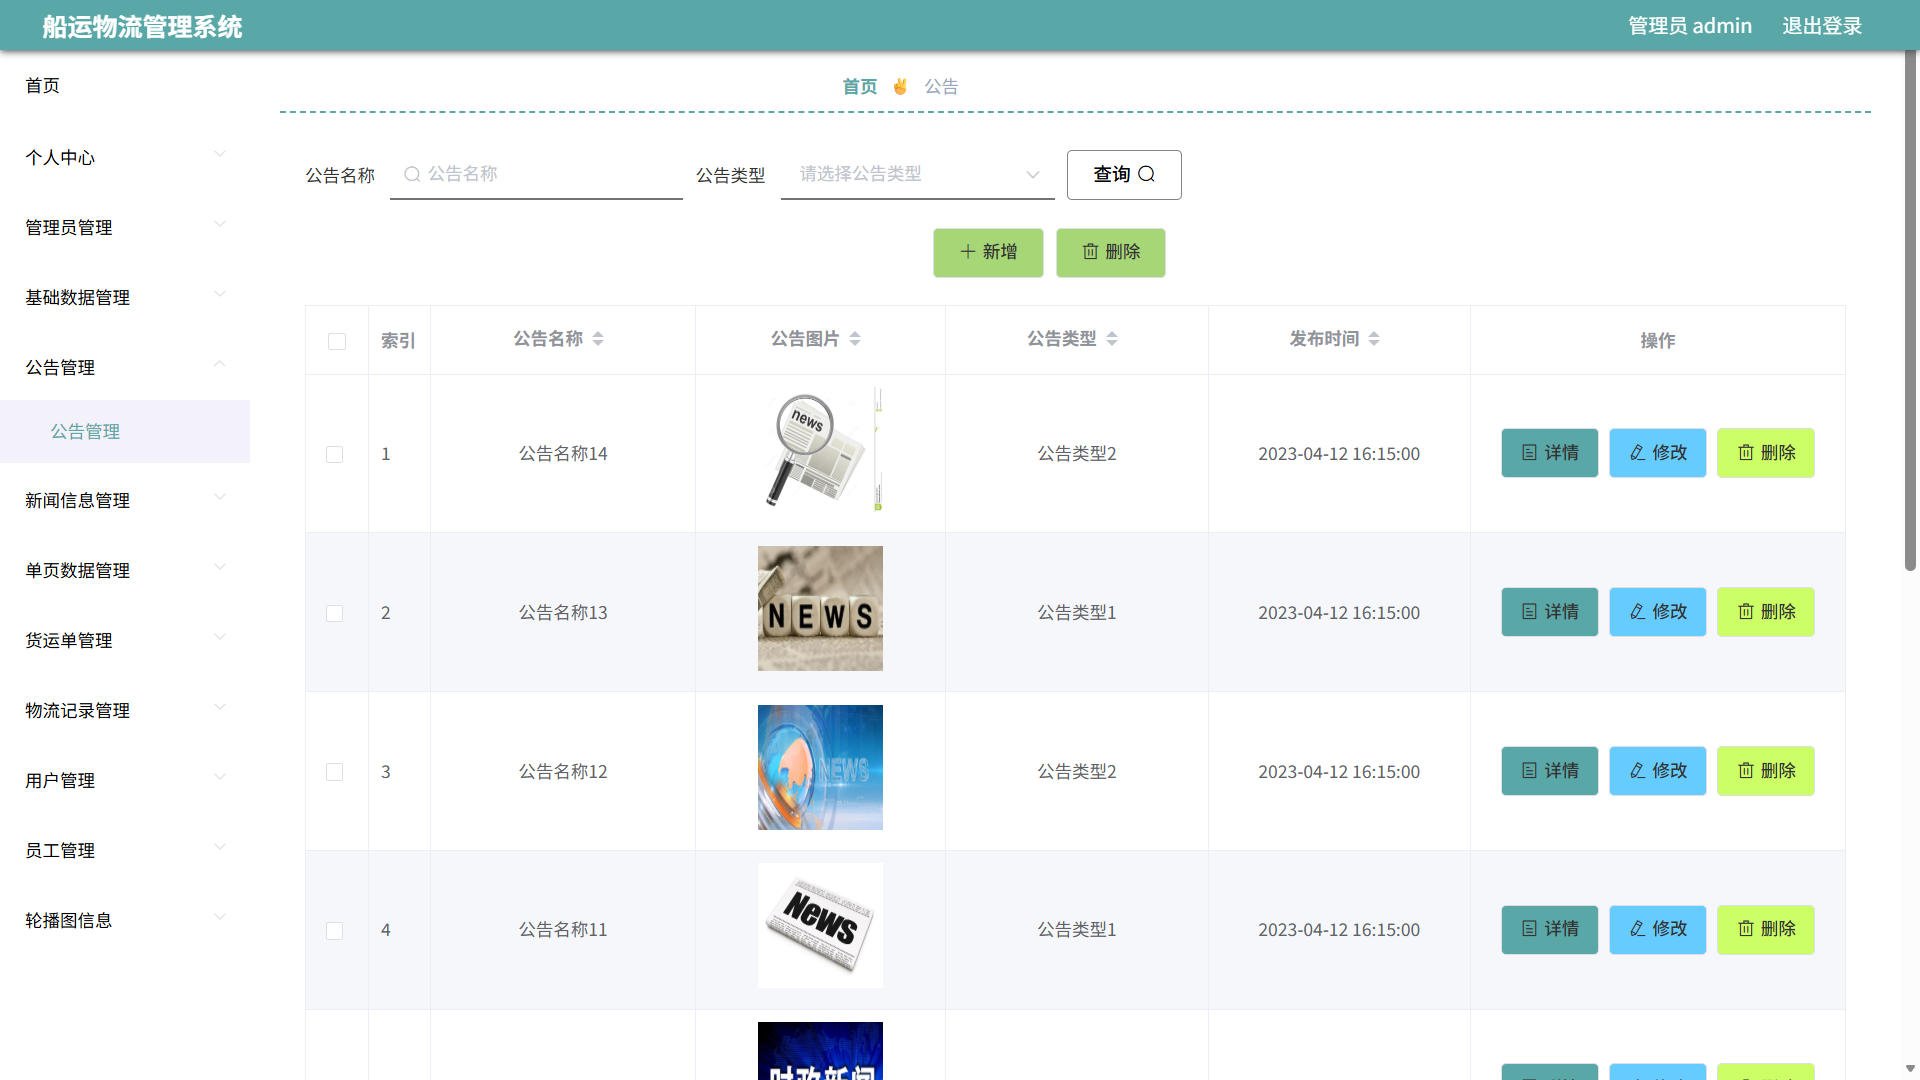Focus the 公告名称 search input field
This screenshot has width=1920, height=1080.
(536, 175)
